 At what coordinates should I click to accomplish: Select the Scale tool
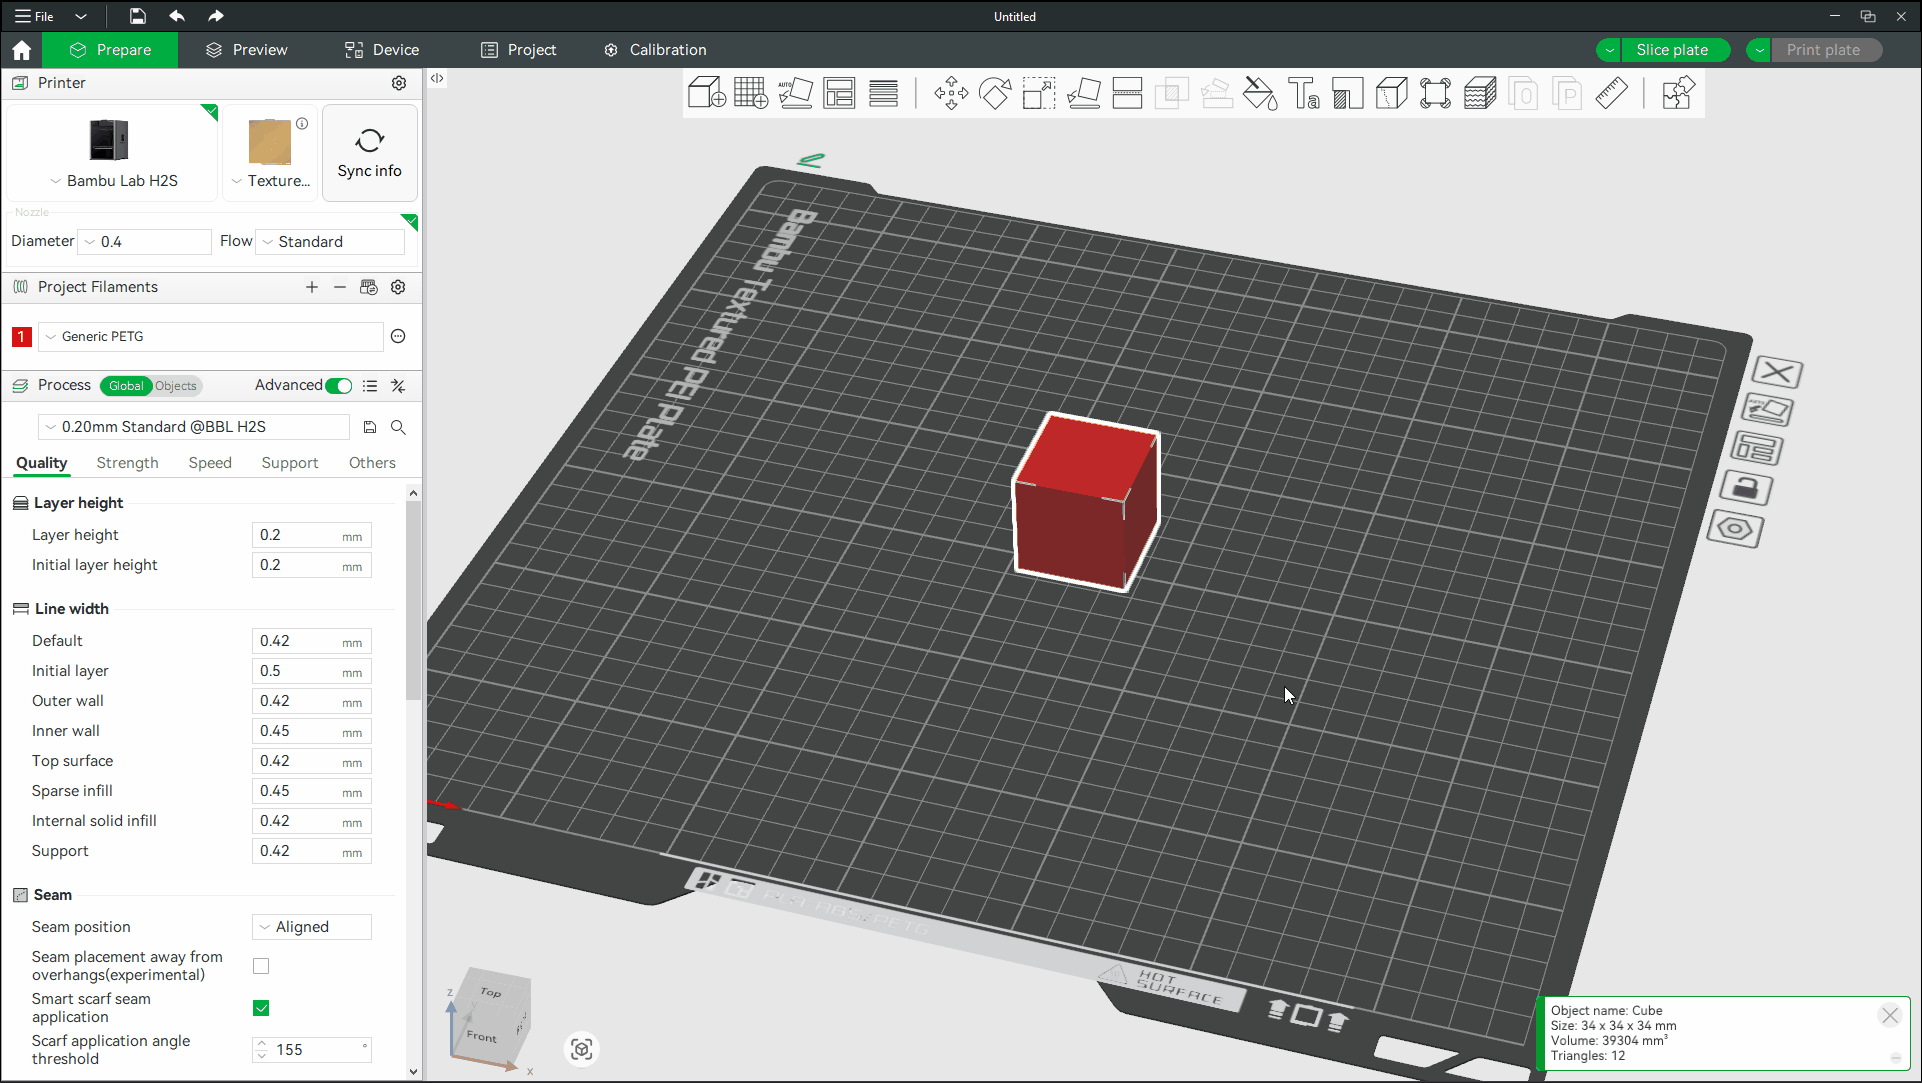tap(1038, 93)
